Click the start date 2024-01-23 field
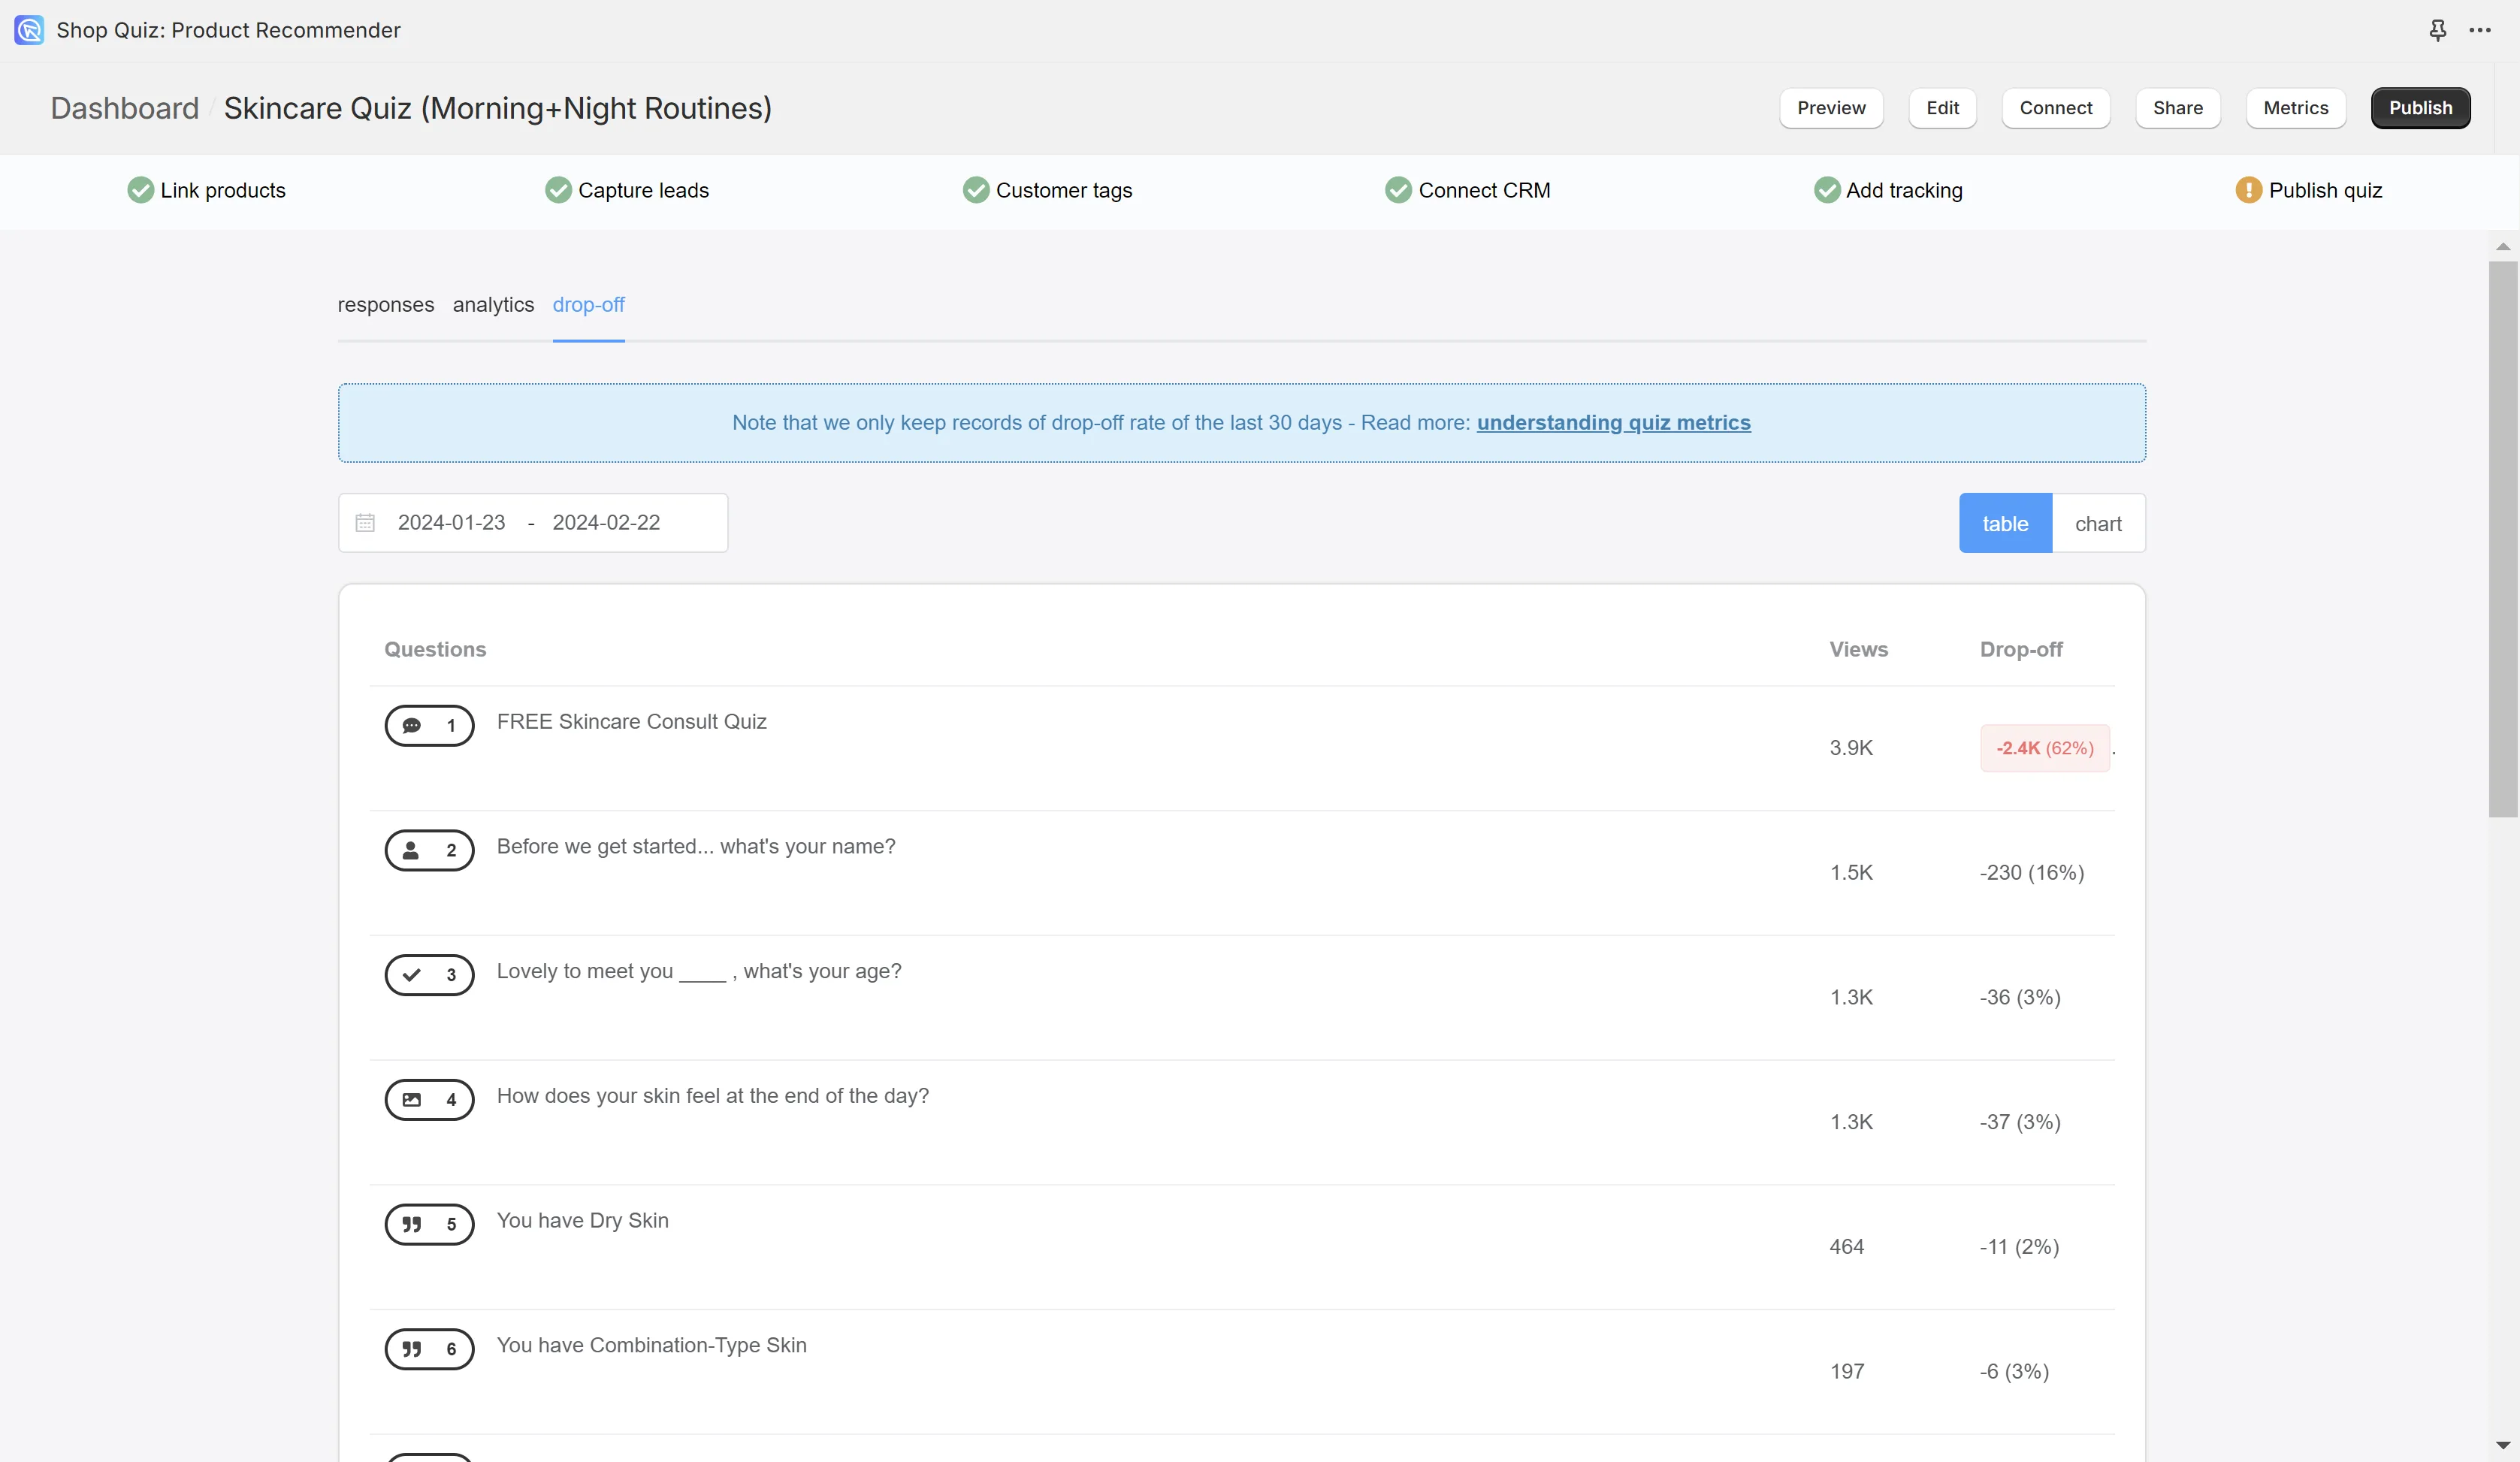This screenshot has height=1462, width=2520. (452, 523)
